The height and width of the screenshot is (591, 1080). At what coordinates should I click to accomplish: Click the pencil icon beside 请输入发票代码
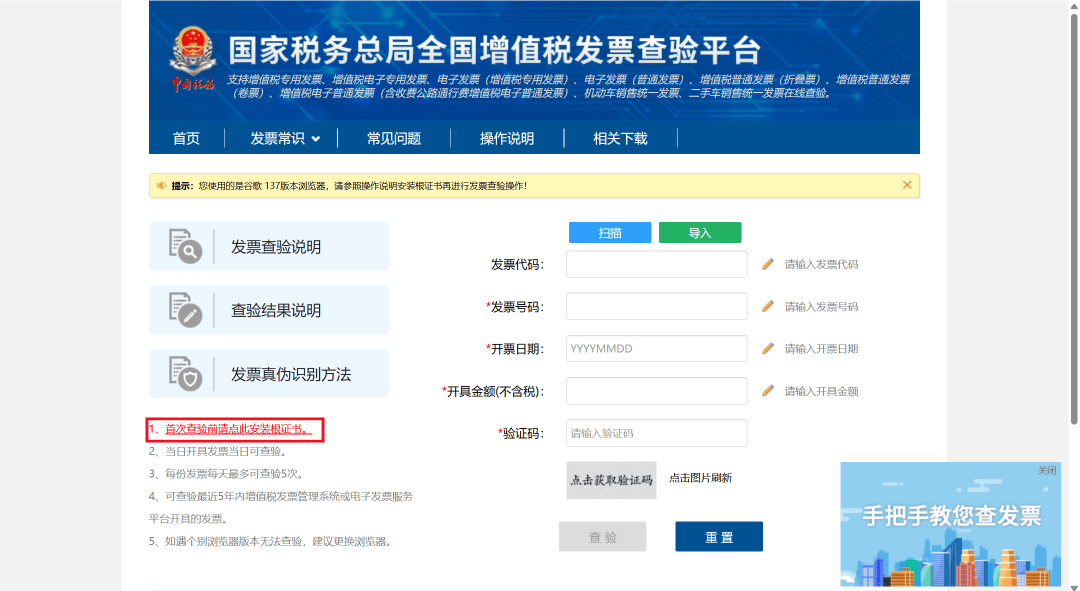768,264
